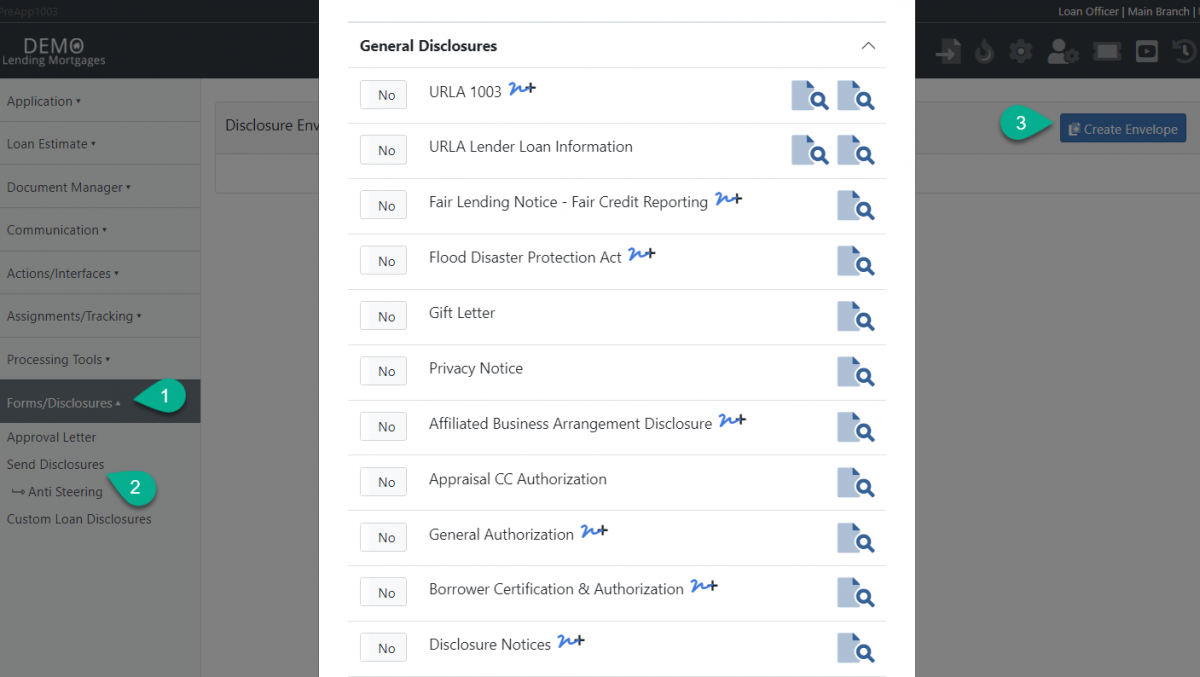The image size is (1200, 677).
Task: Click the e-sign icon beside URLA 1003
Action: (522, 90)
